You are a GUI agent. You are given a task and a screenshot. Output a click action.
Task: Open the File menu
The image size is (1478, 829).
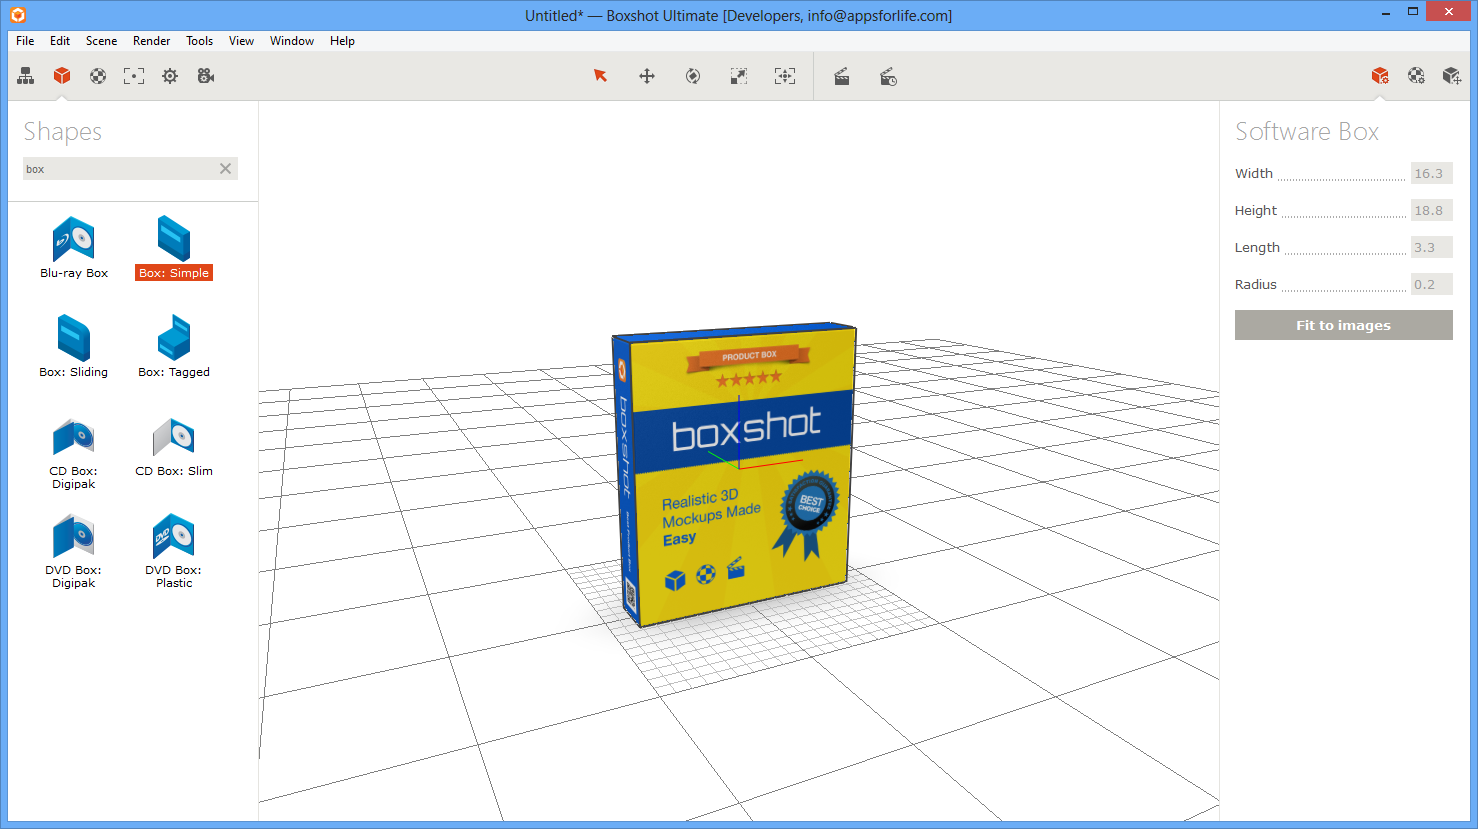coord(25,41)
